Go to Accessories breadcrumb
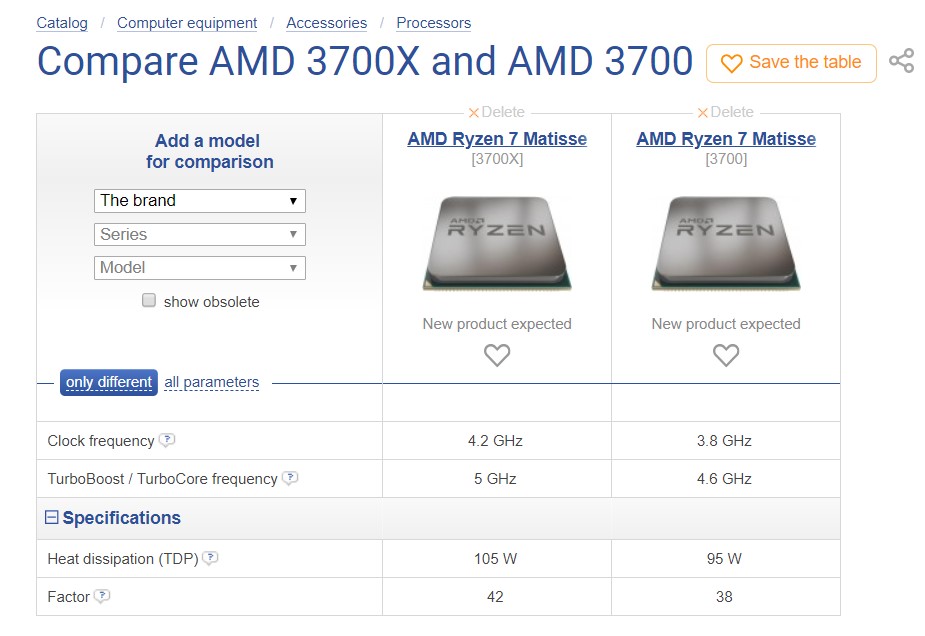The height and width of the screenshot is (636, 925). (x=326, y=23)
